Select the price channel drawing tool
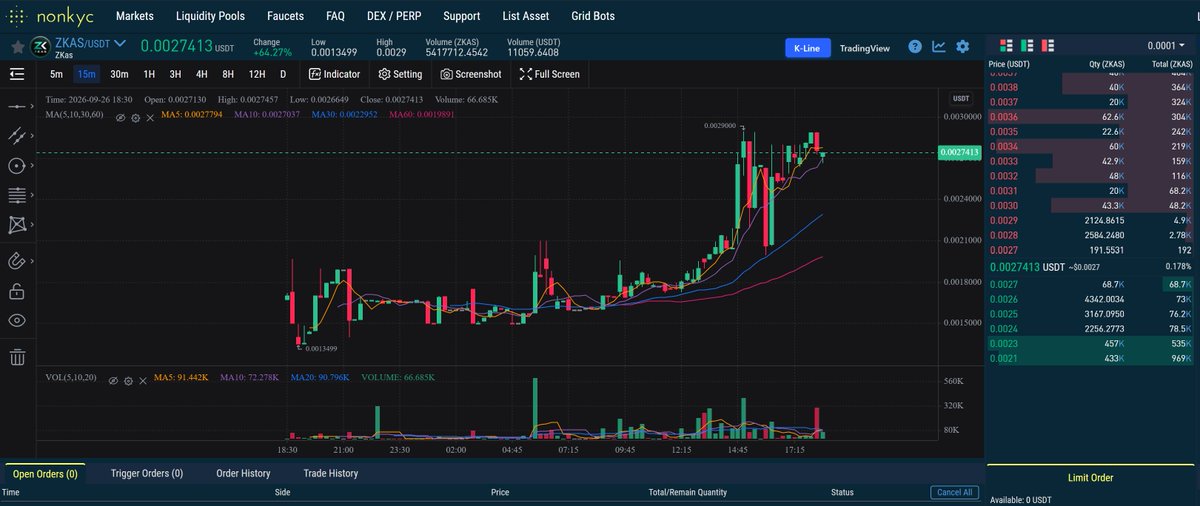The height and width of the screenshot is (506, 1200). (x=15, y=135)
